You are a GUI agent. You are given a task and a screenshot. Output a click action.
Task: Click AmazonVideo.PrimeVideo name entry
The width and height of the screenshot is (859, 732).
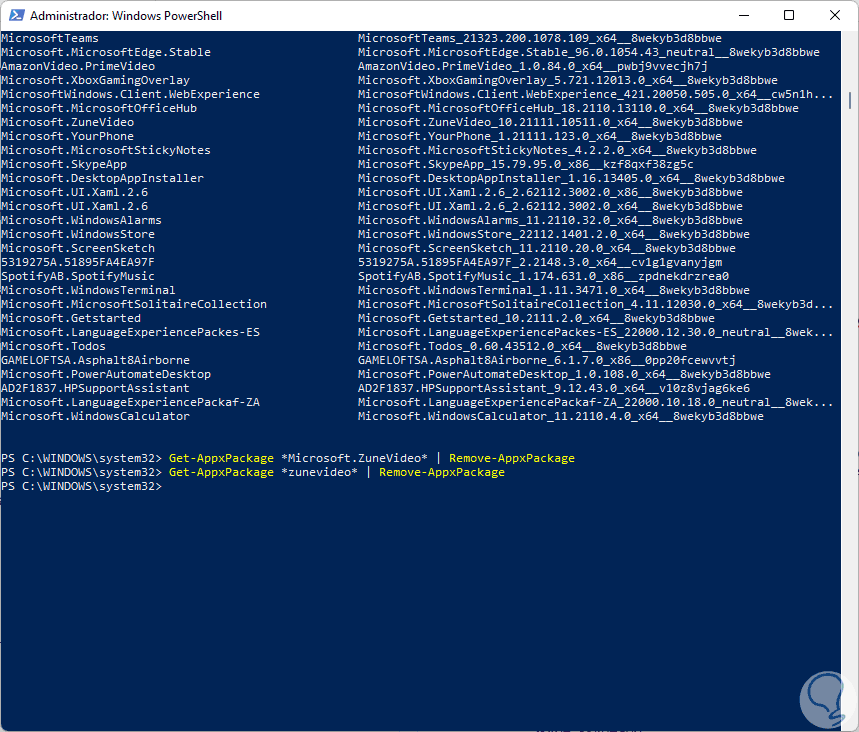pos(78,66)
